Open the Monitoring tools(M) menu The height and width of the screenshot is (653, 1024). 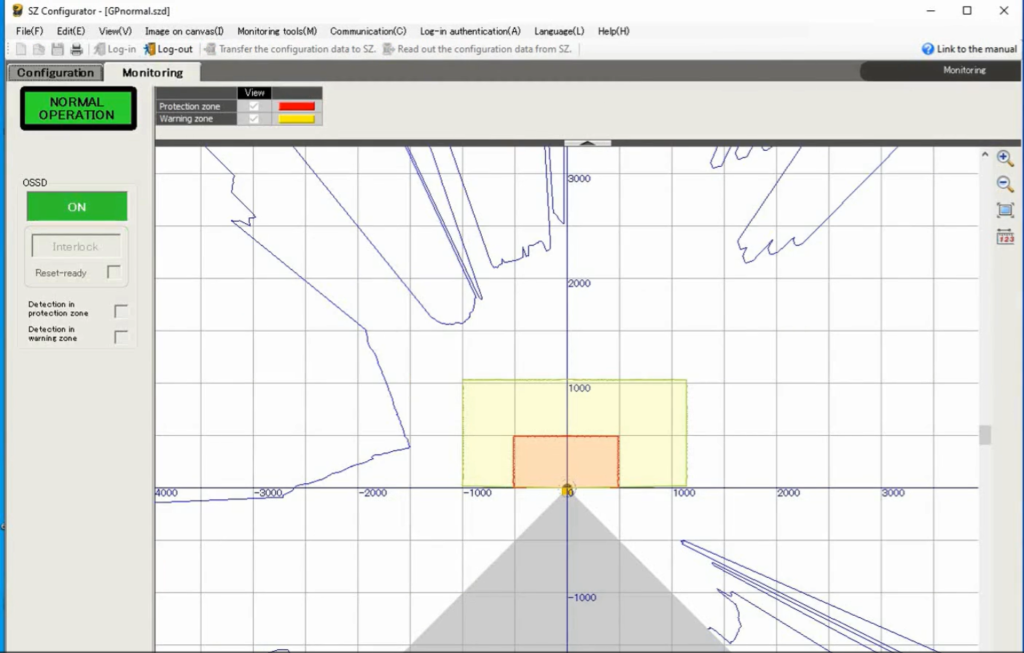tap(277, 31)
